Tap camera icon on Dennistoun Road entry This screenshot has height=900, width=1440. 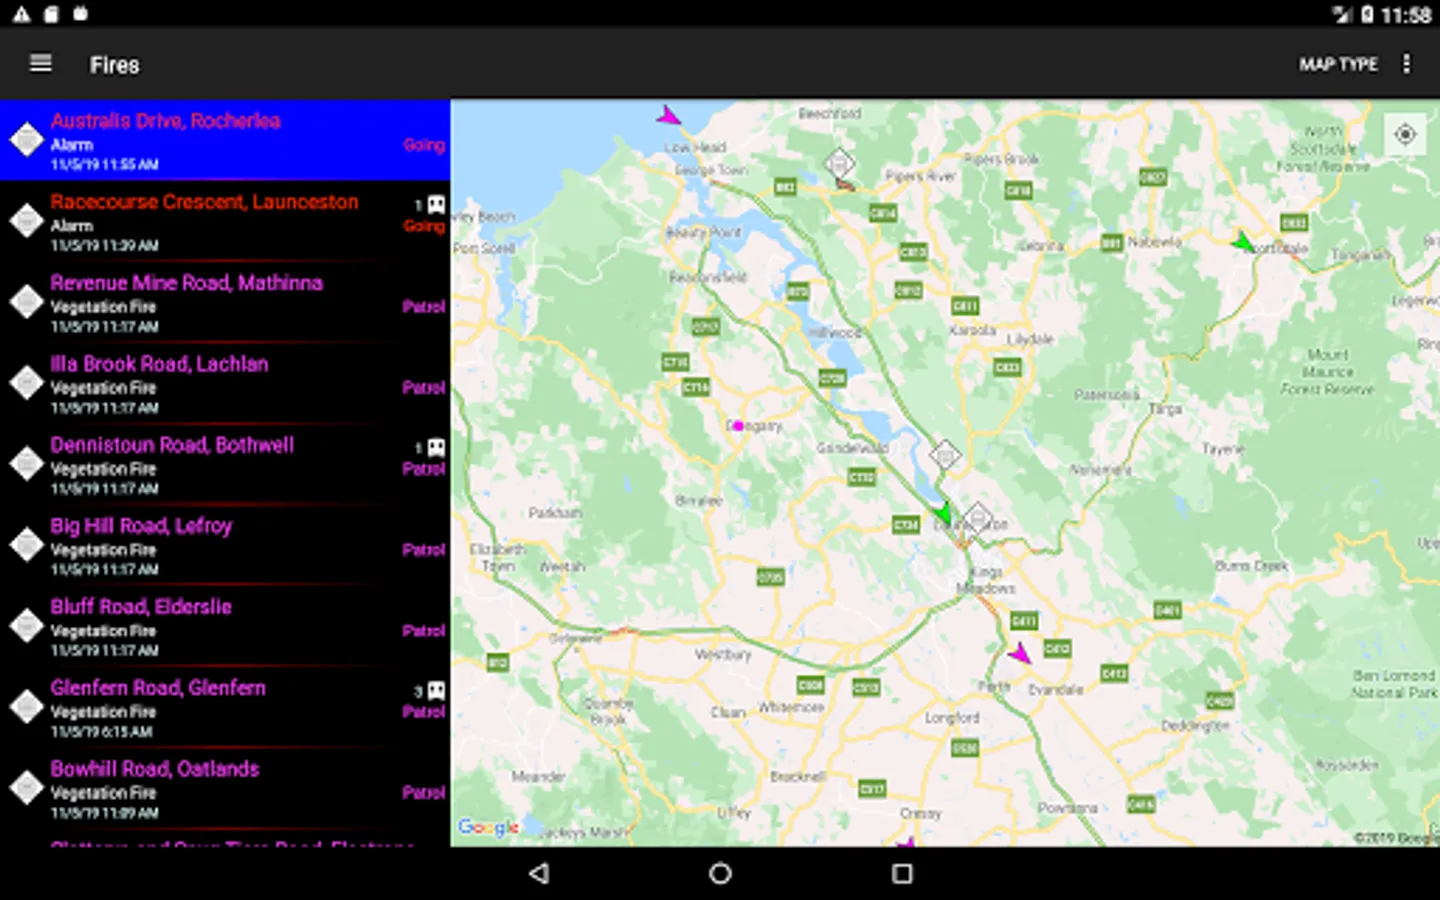[434, 448]
